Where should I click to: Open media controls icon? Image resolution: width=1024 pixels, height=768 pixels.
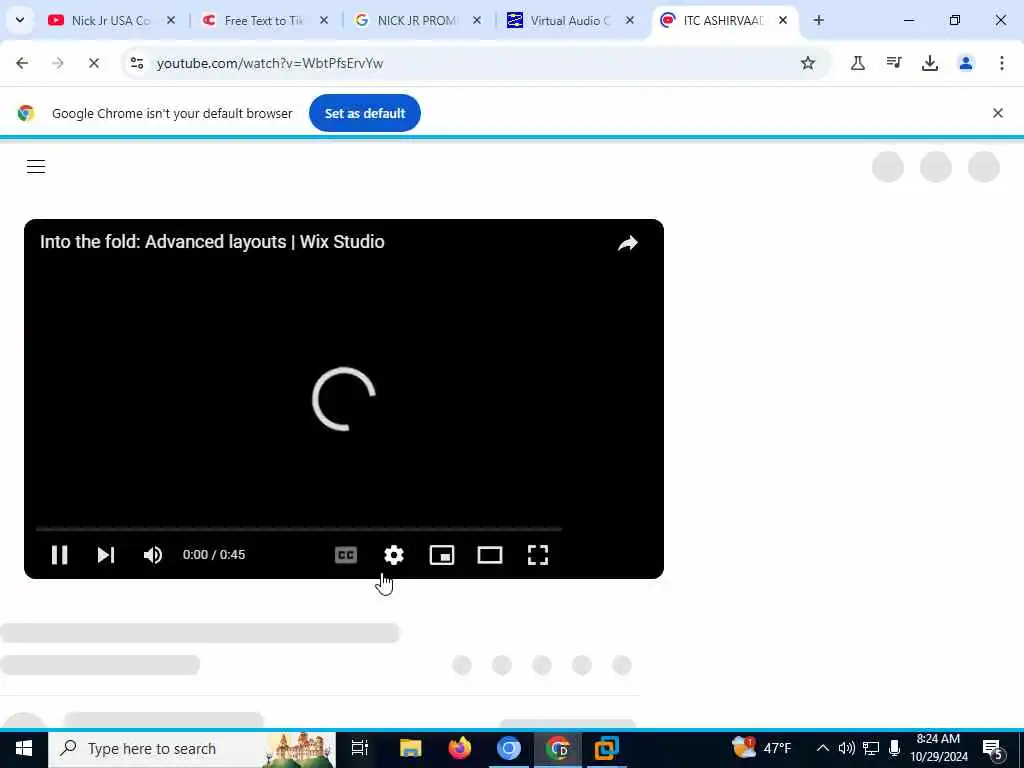[893, 63]
